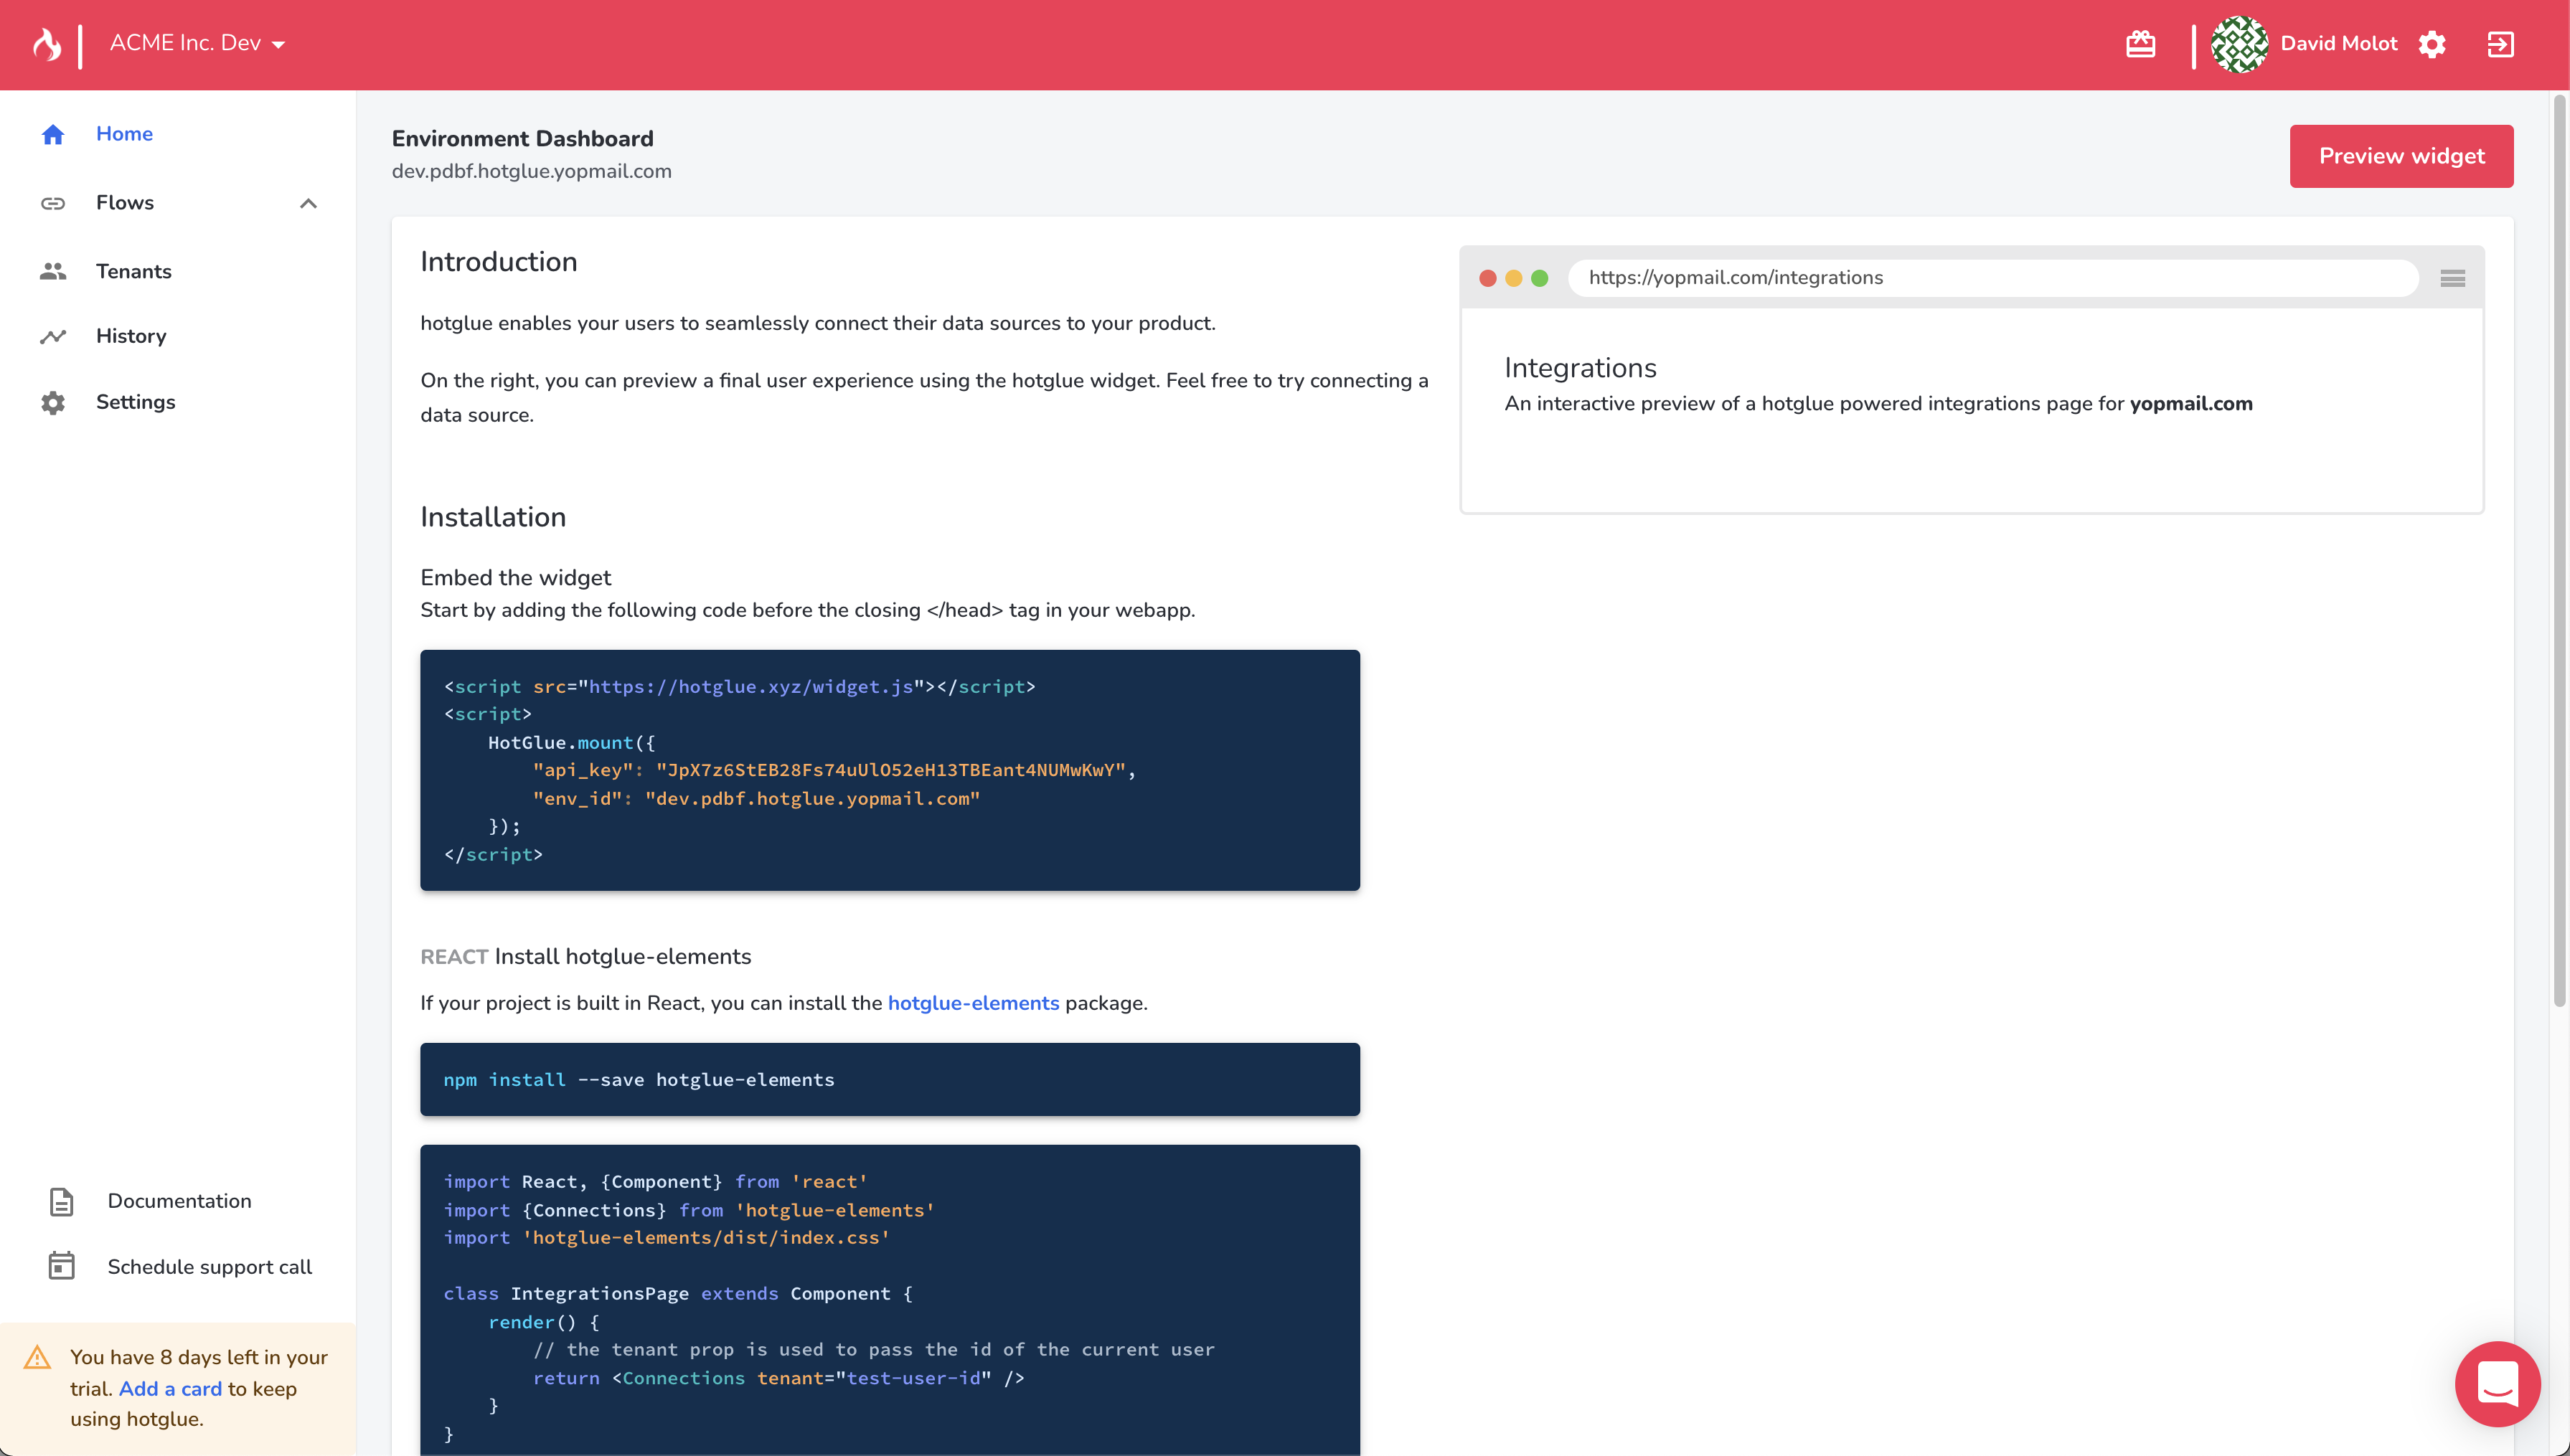Open Flows menu item
Image resolution: width=2570 pixels, height=1456 pixels.
click(x=125, y=203)
